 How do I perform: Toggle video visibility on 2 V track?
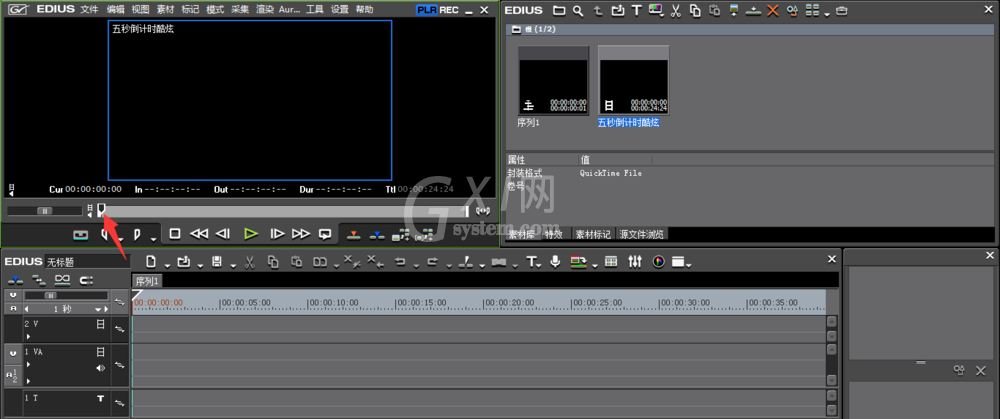tap(100, 324)
